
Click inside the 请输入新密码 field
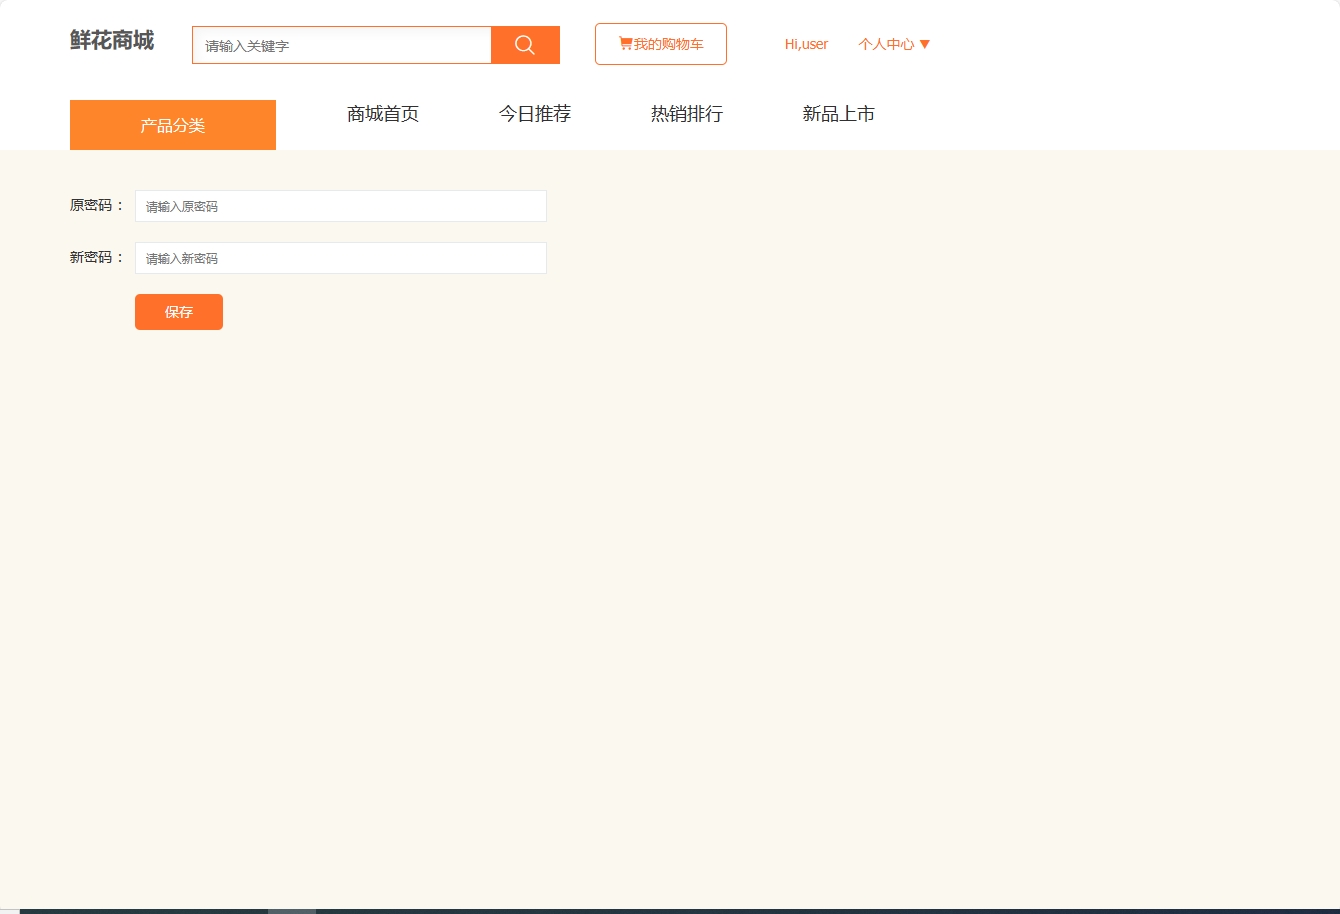pyautogui.click(x=340, y=258)
